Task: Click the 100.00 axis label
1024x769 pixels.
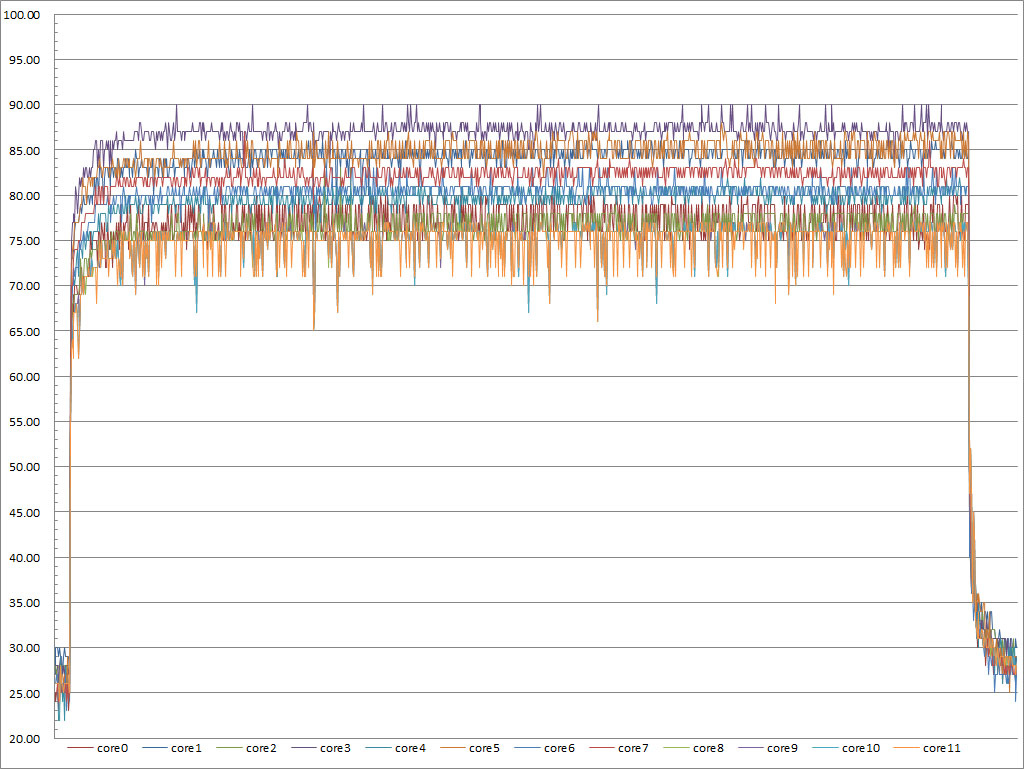Action: coord(22,15)
